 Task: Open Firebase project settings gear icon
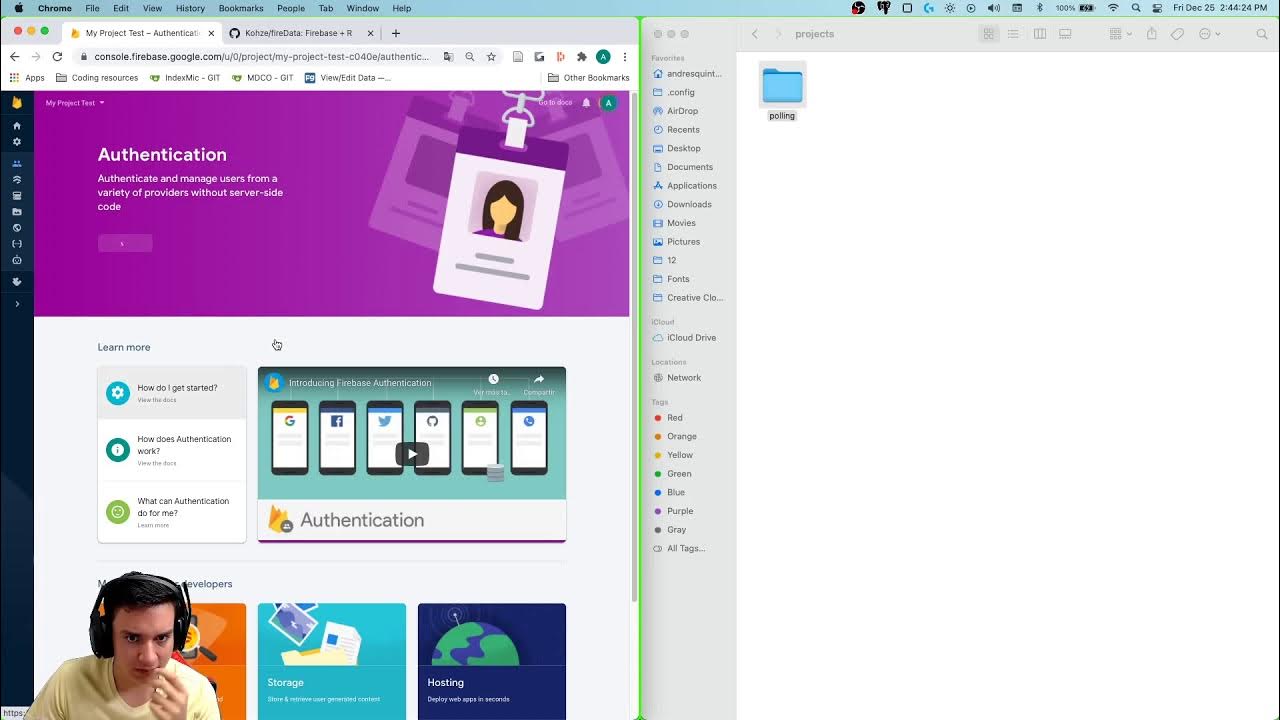coord(16,142)
